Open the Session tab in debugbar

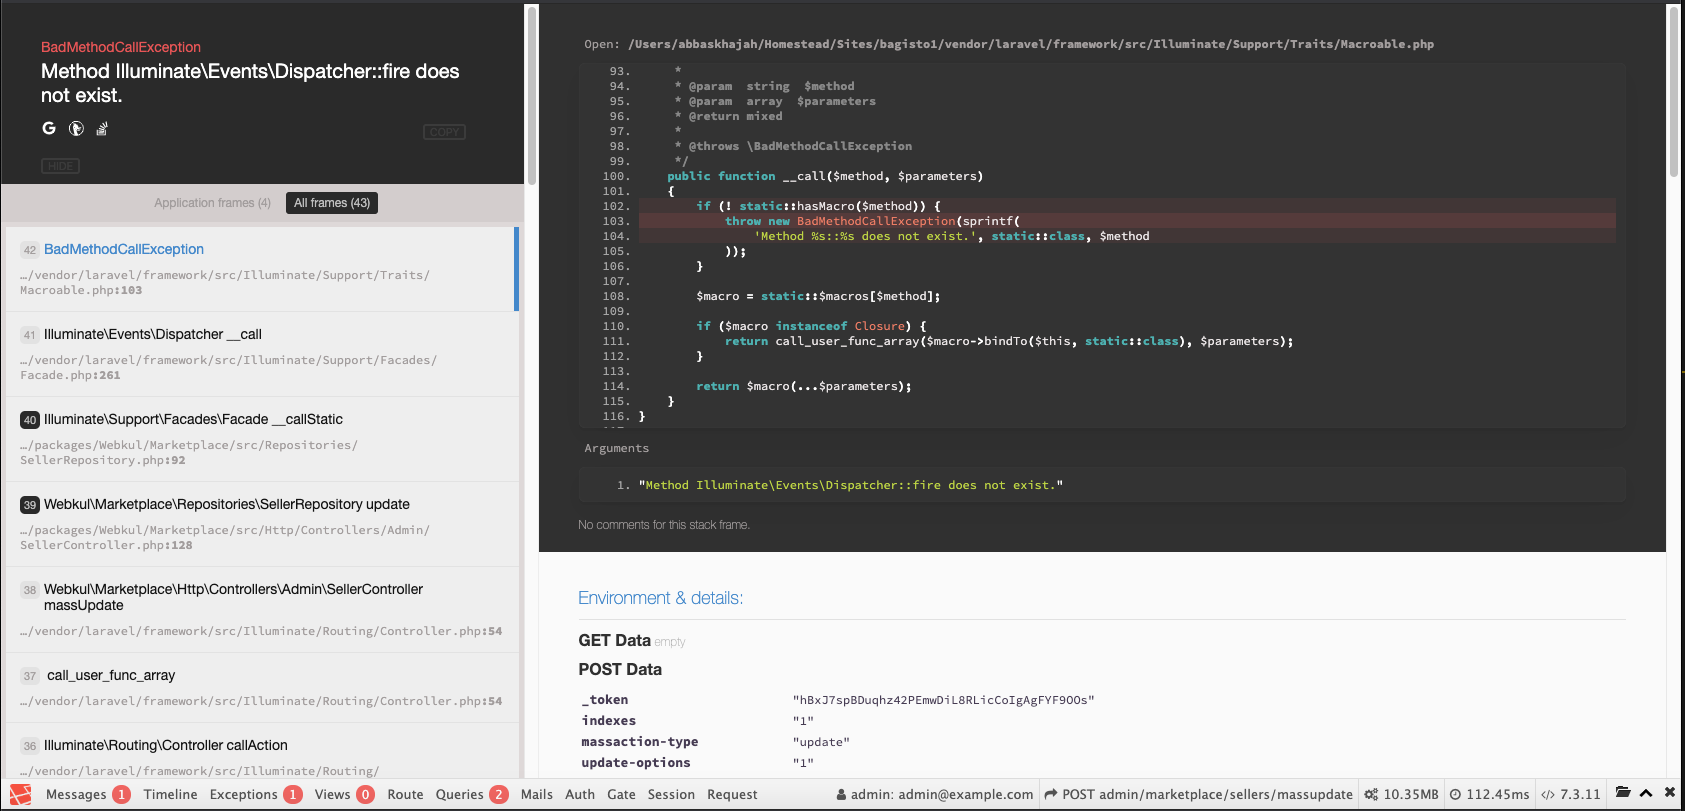point(671,794)
